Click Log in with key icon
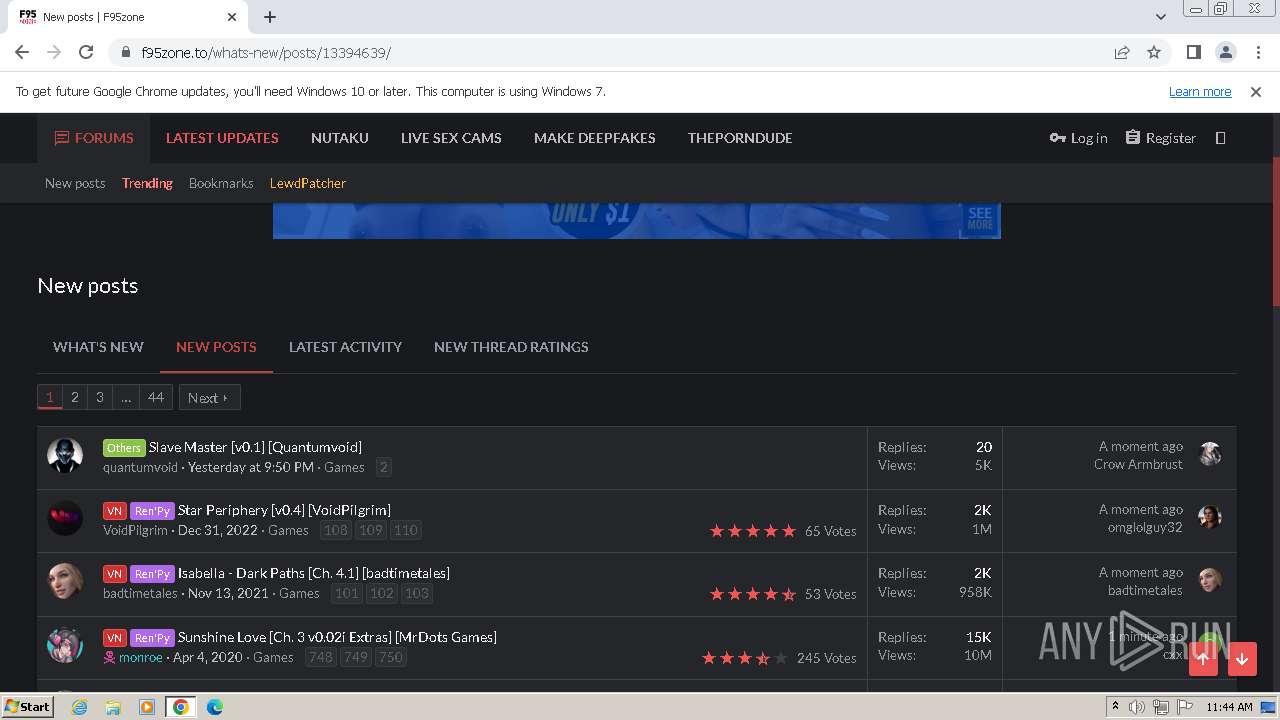 pyautogui.click(x=1078, y=138)
